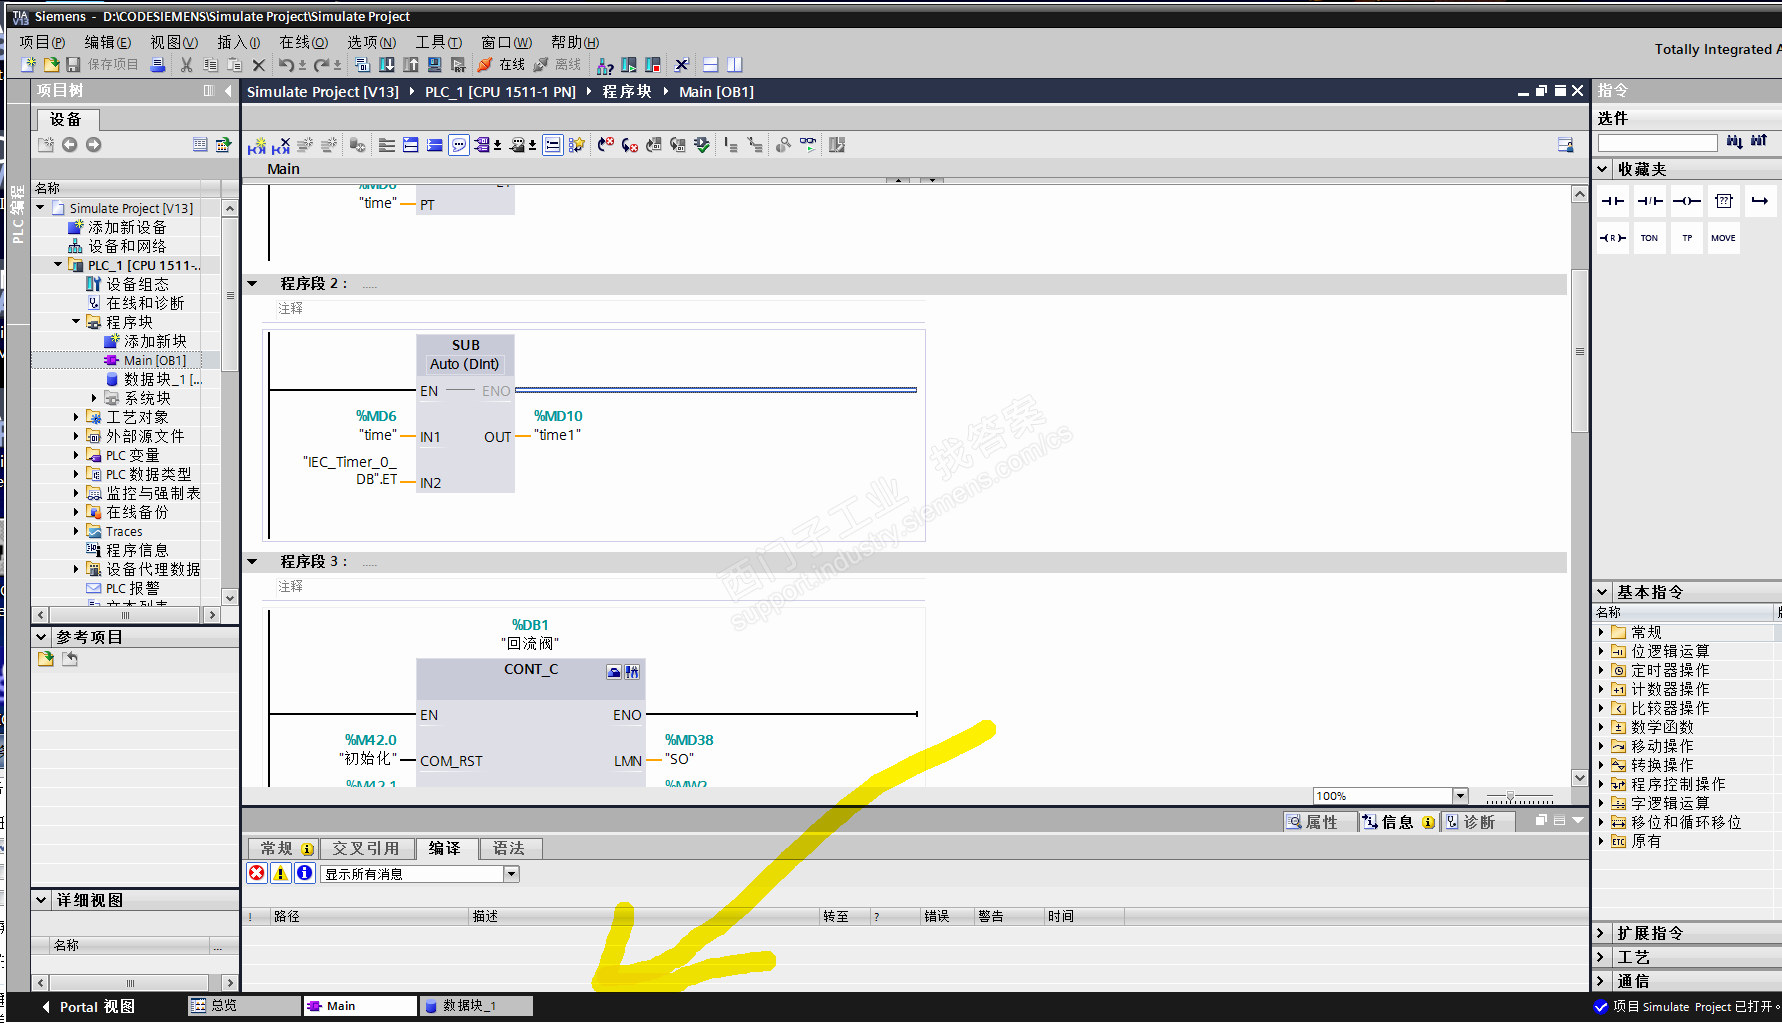The height and width of the screenshot is (1023, 1782).
Task: Click the search downward icon in instructions panel
Action: (x=1735, y=142)
